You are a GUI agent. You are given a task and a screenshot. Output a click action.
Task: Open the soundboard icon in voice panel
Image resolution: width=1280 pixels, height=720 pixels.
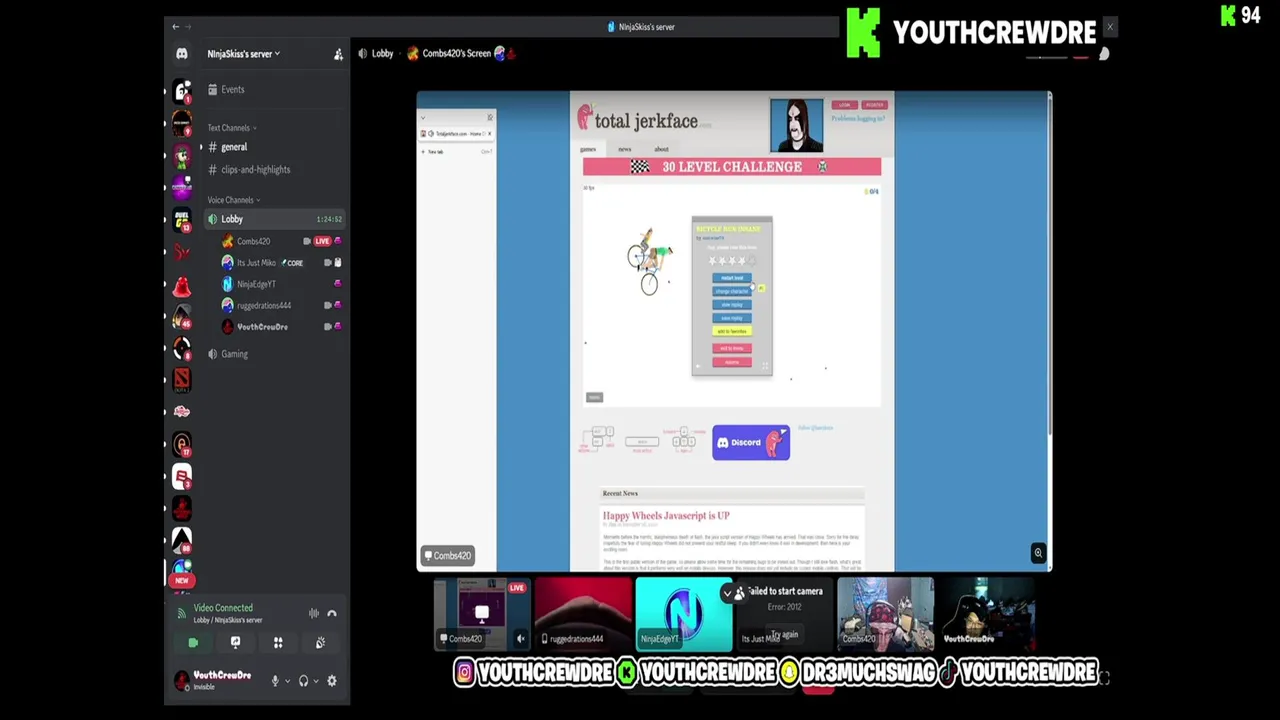pyautogui.click(x=320, y=642)
